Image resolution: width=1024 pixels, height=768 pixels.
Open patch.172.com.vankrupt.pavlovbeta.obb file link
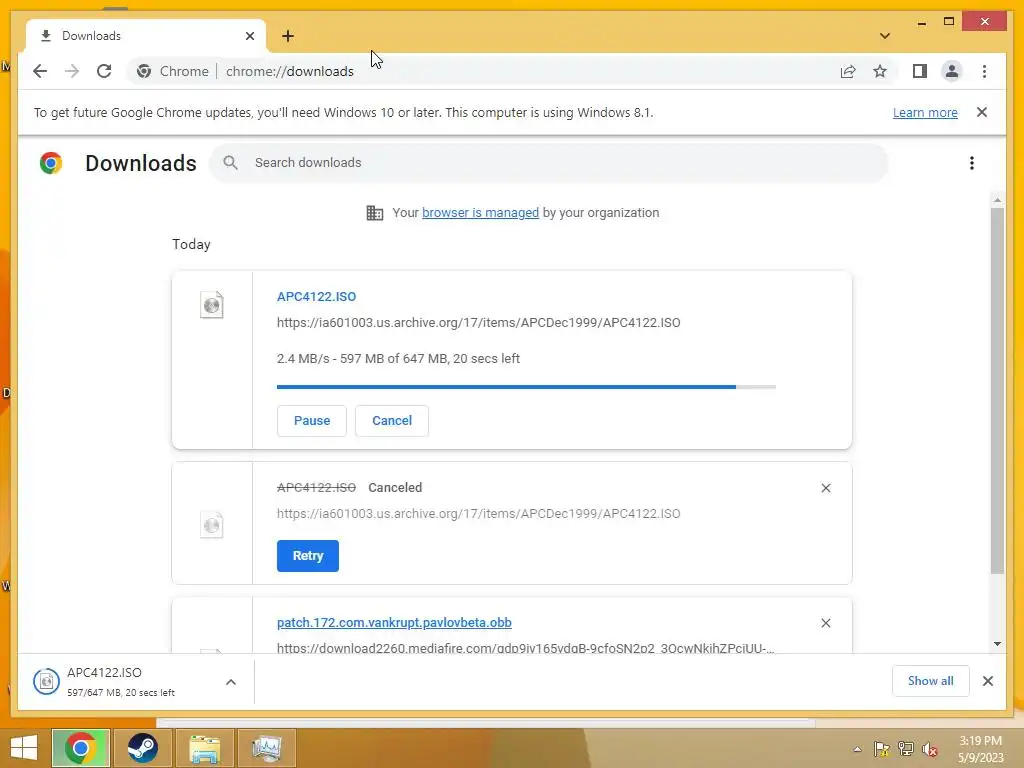(x=394, y=622)
